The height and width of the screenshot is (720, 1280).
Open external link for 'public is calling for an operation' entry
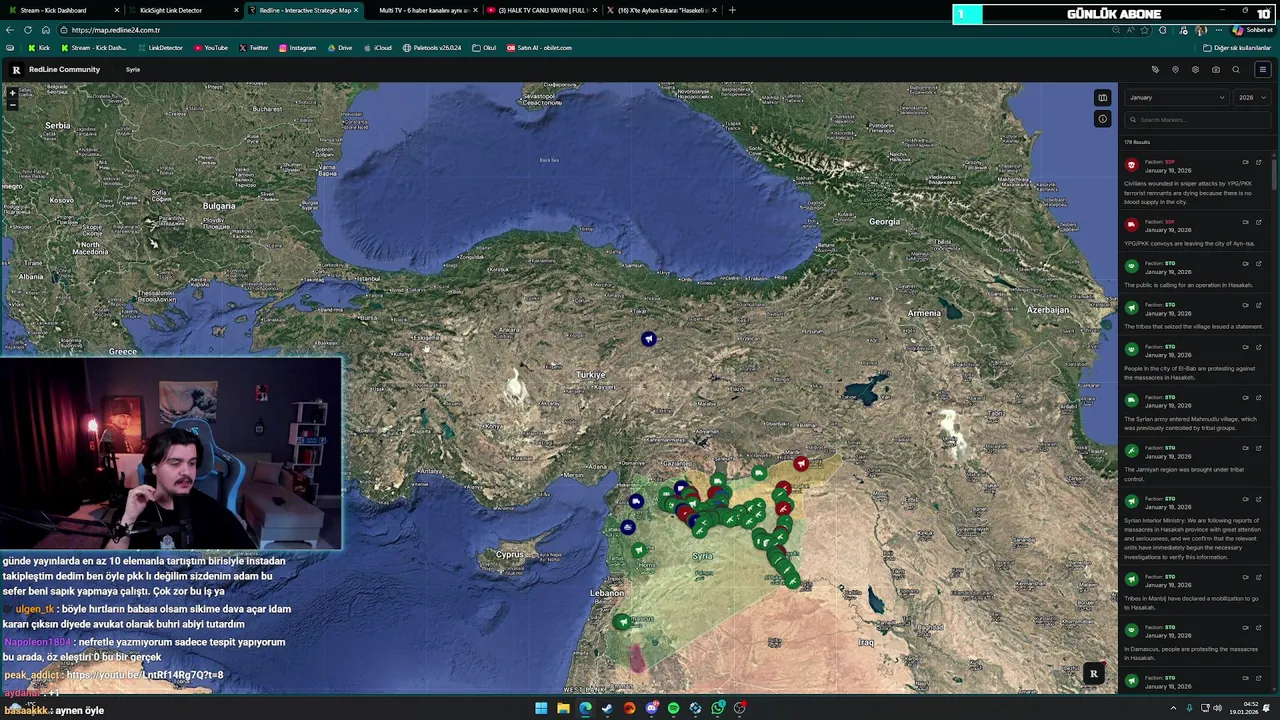1258,264
